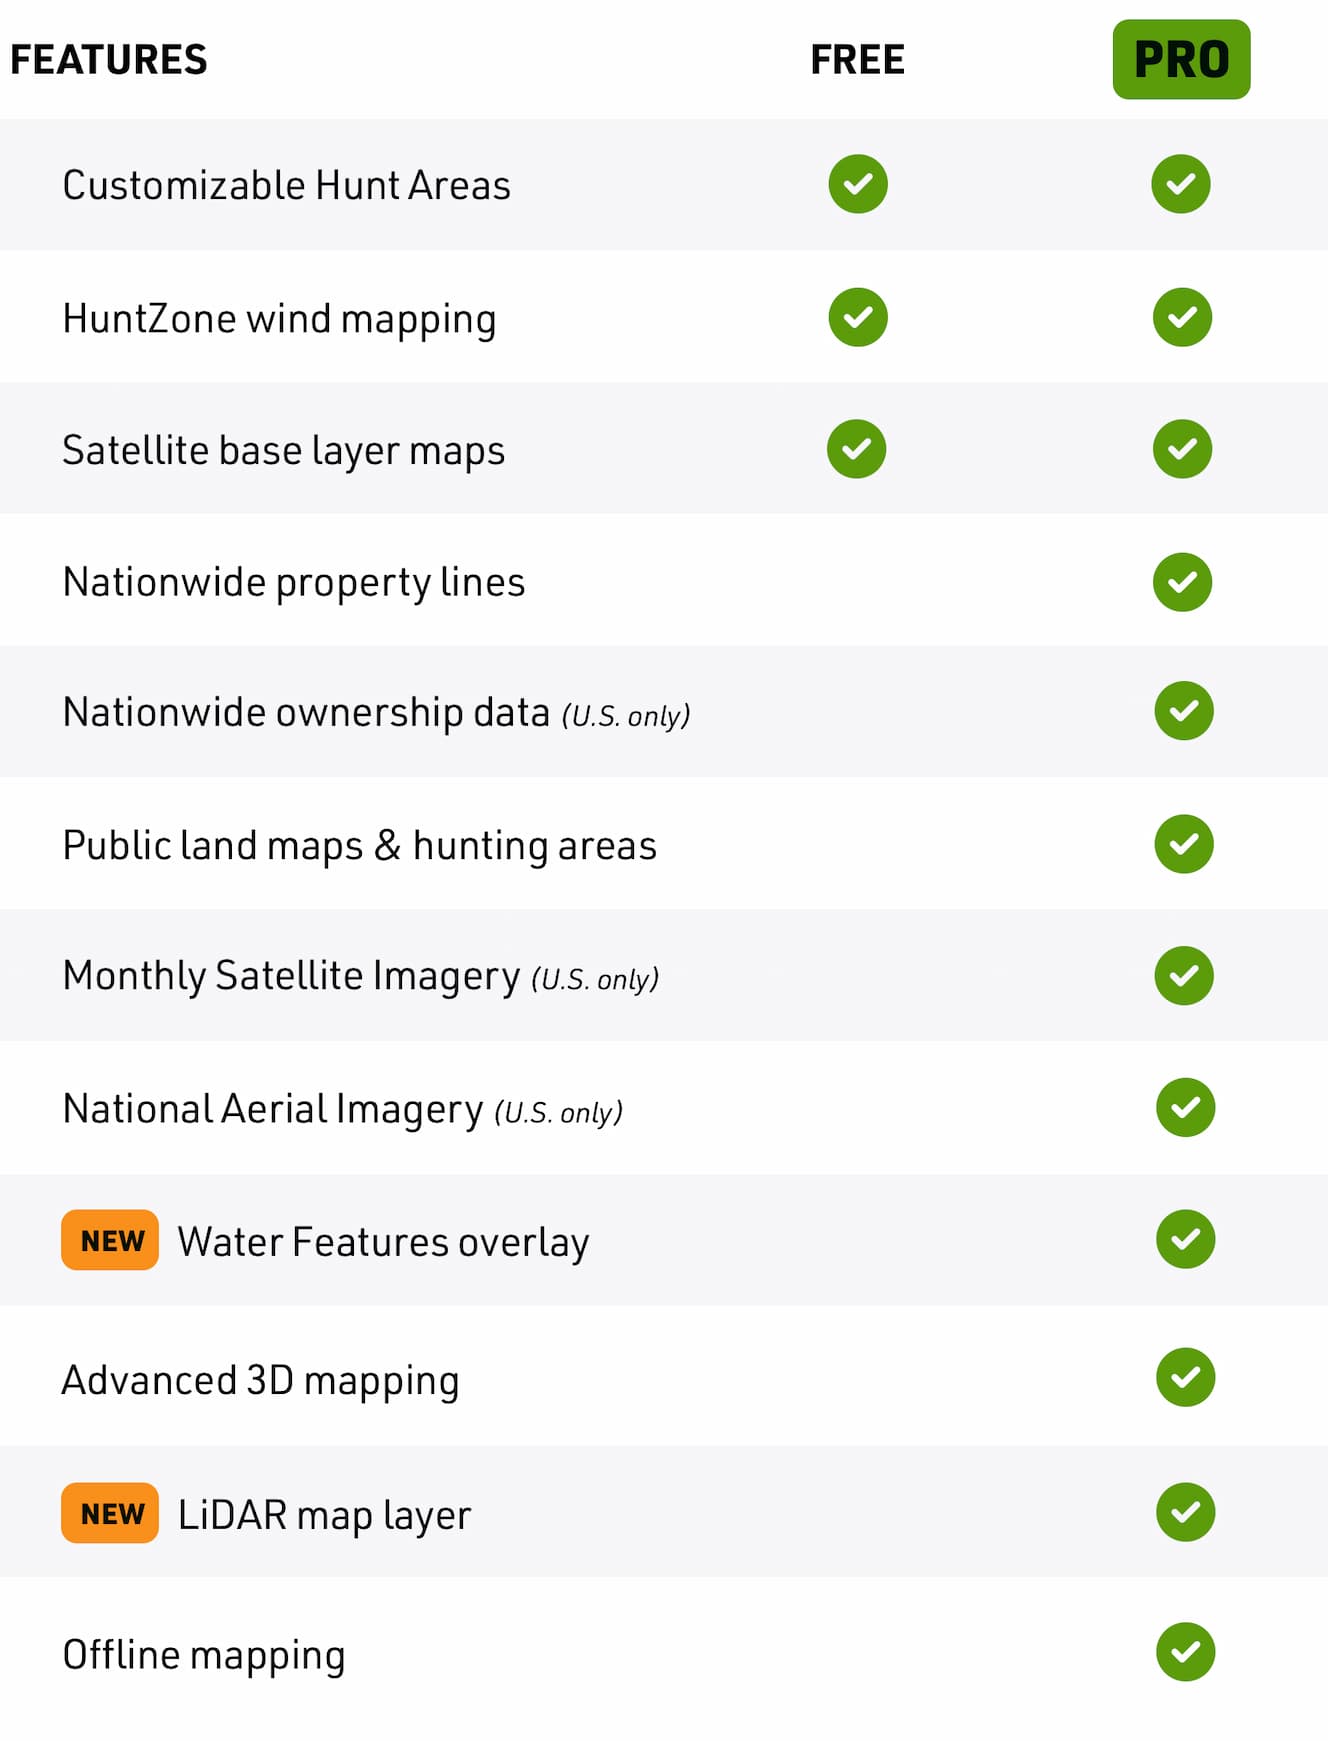The width and height of the screenshot is (1328, 1741).
Task: Click Pro checkmark for Advanced 3D mapping
Action: [1185, 1377]
